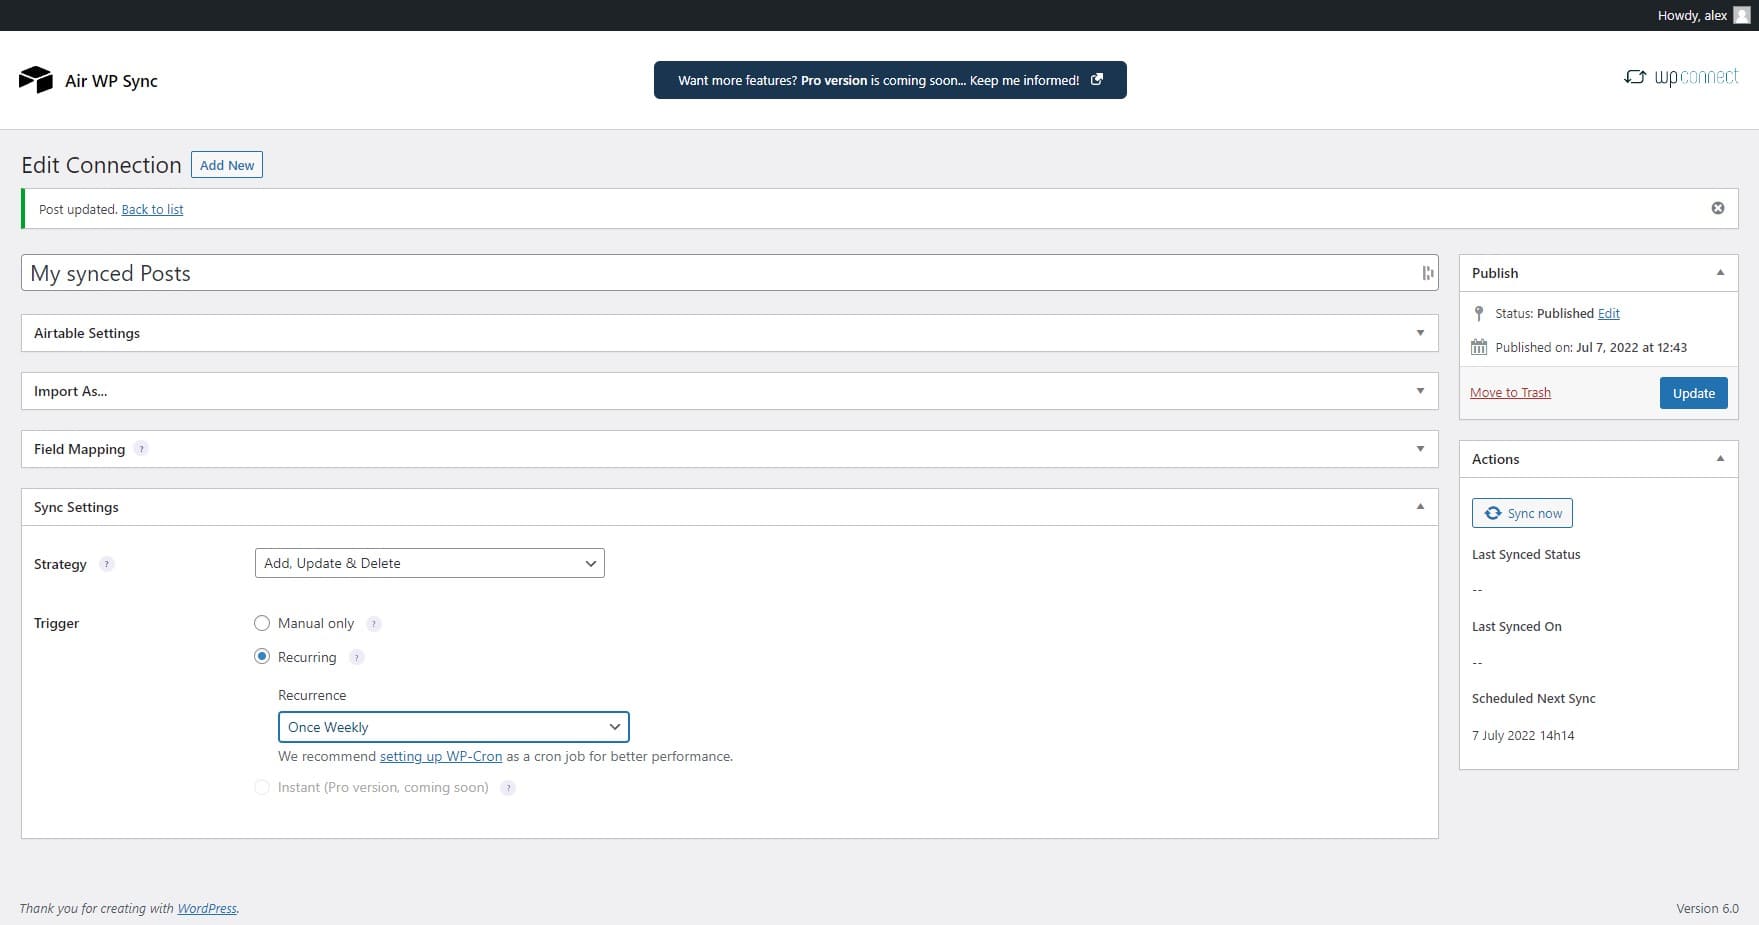Click the help icon next to Recurring

click(x=356, y=658)
